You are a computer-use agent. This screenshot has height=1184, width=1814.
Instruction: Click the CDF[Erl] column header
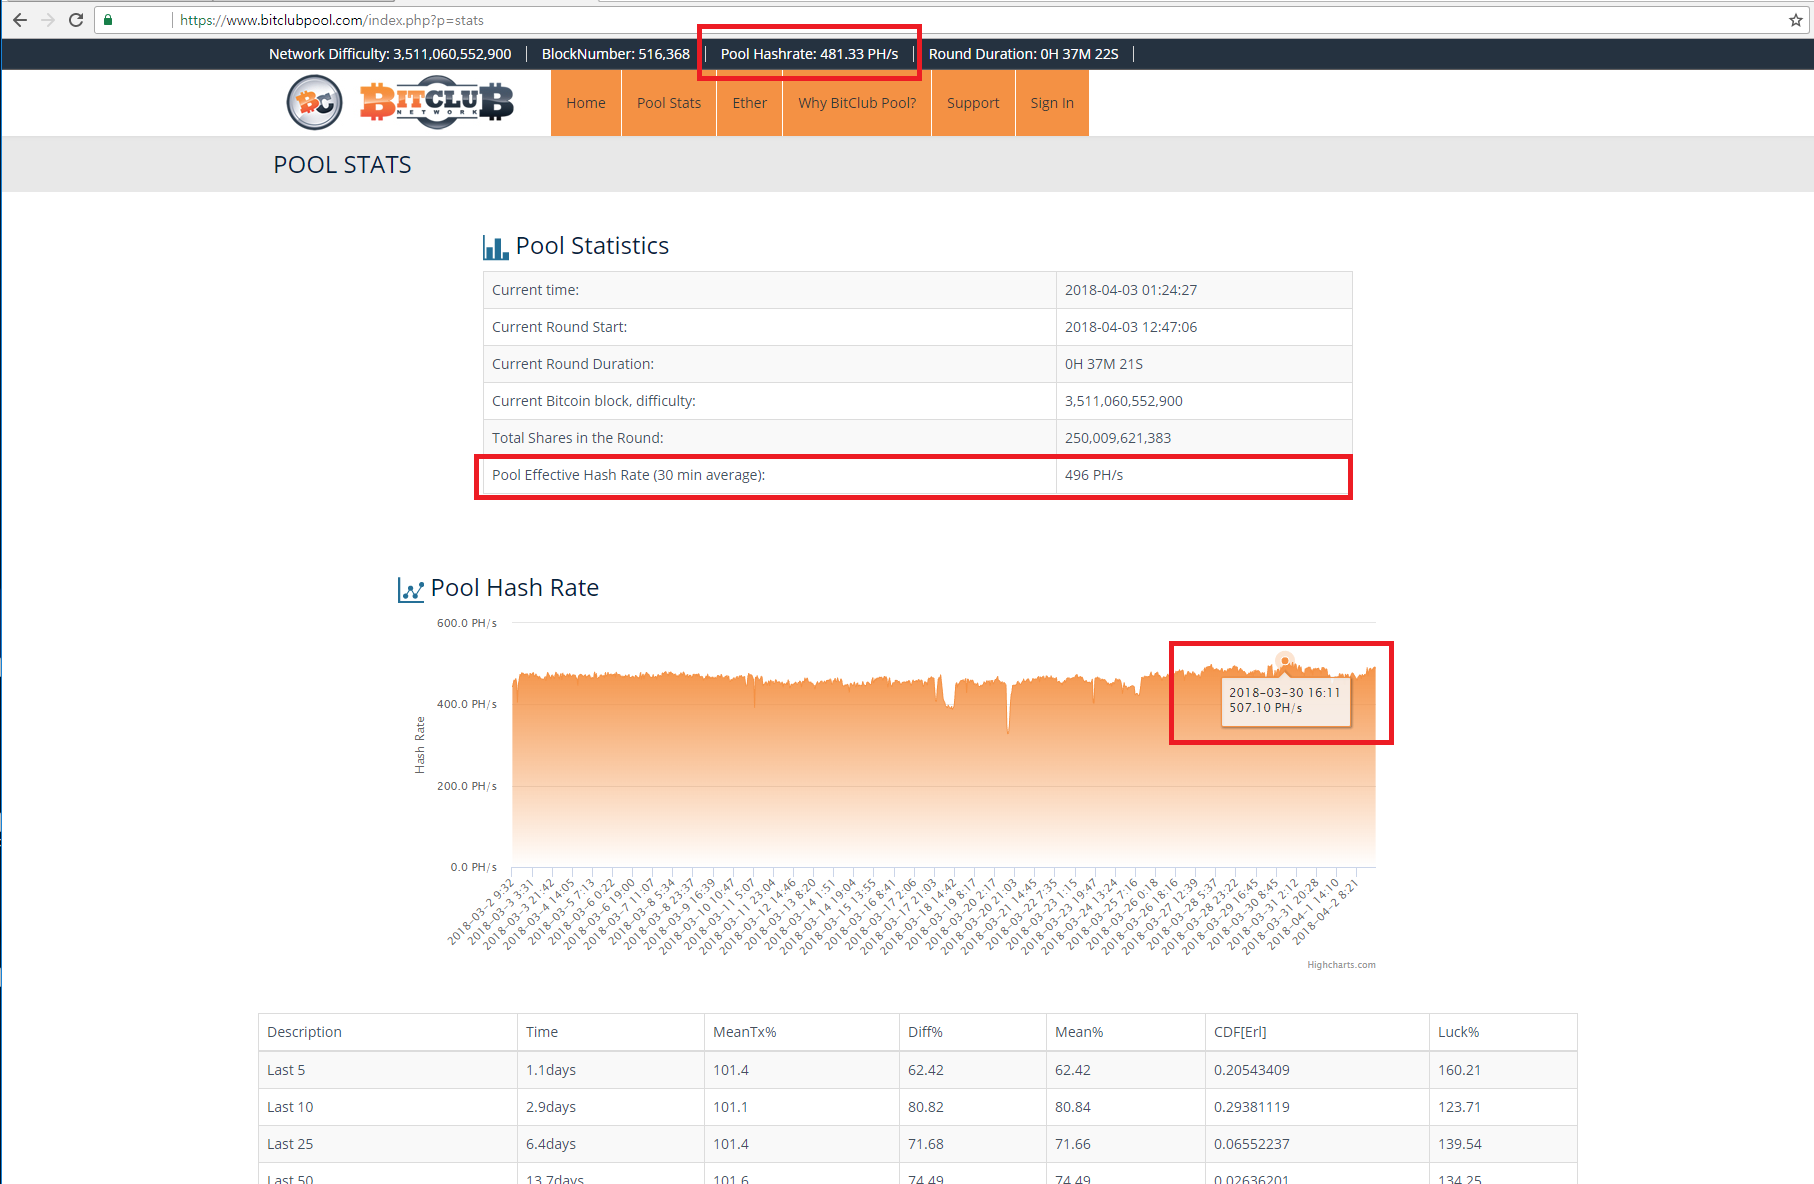click(x=1240, y=1032)
